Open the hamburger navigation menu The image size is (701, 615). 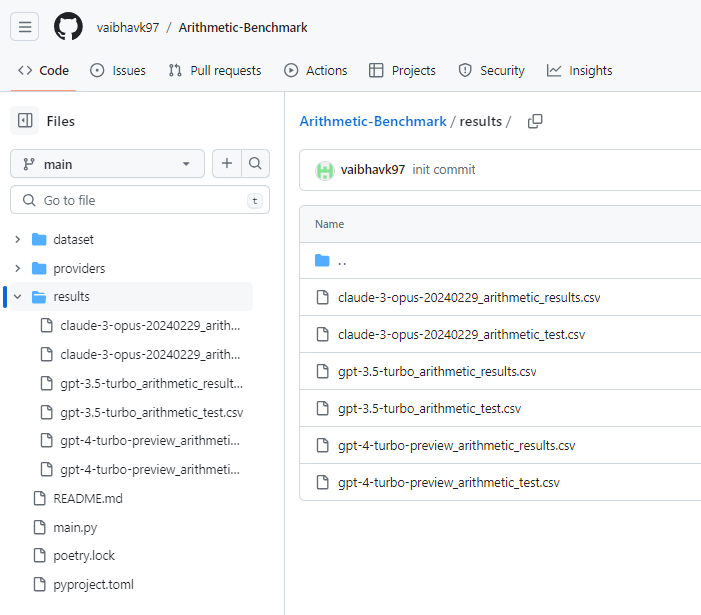[x=25, y=27]
